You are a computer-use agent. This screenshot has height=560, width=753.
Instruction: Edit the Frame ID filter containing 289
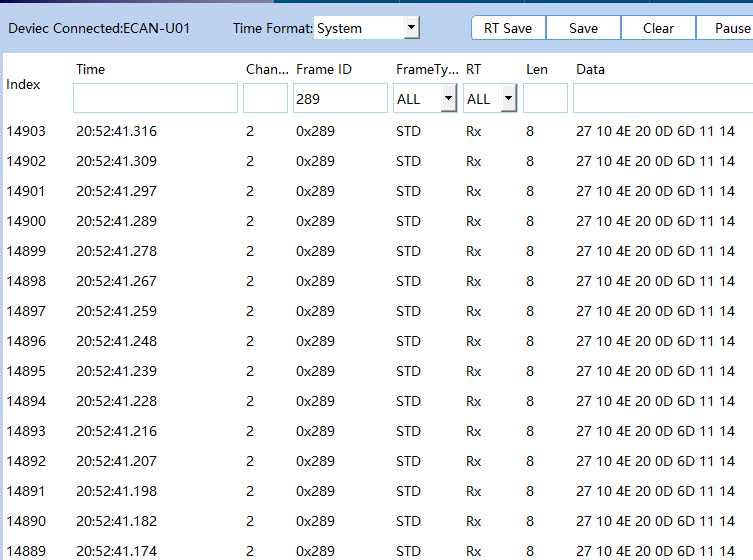pos(339,99)
